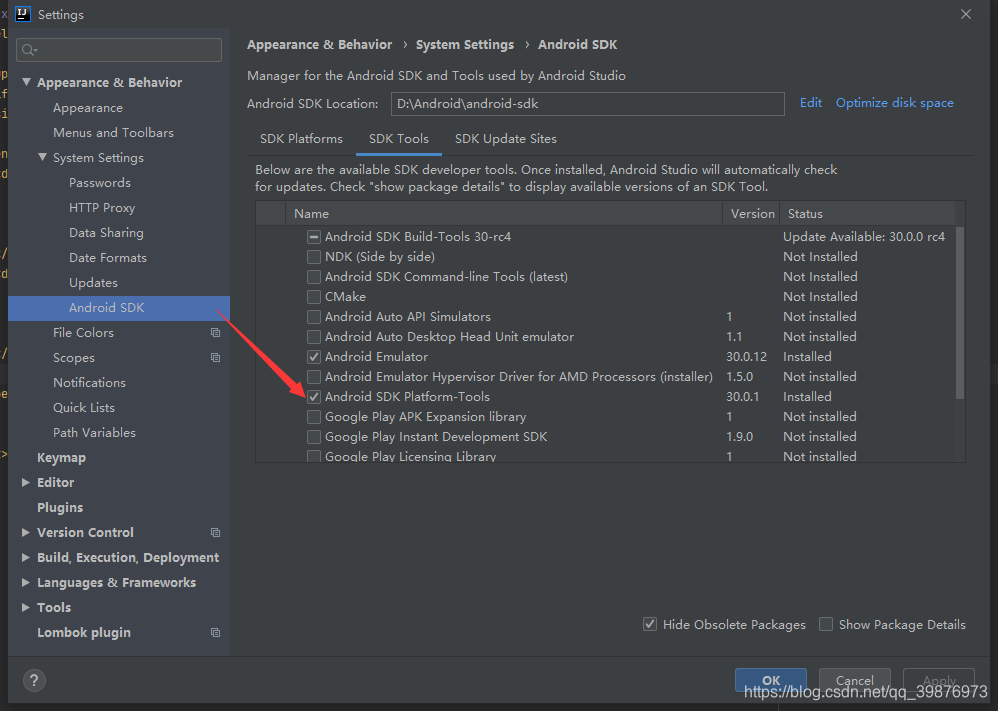
Task: Click the Optimize disk space link
Action: click(x=894, y=103)
